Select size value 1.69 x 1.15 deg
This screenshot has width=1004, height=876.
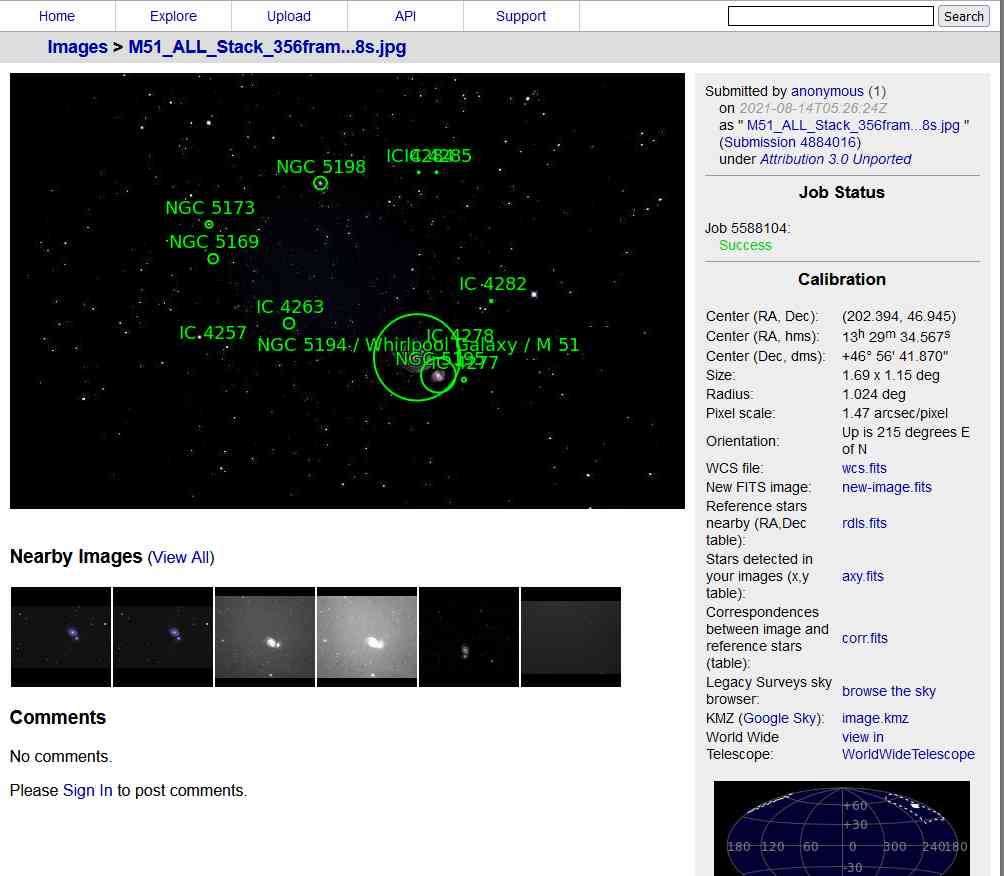click(x=890, y=375)
